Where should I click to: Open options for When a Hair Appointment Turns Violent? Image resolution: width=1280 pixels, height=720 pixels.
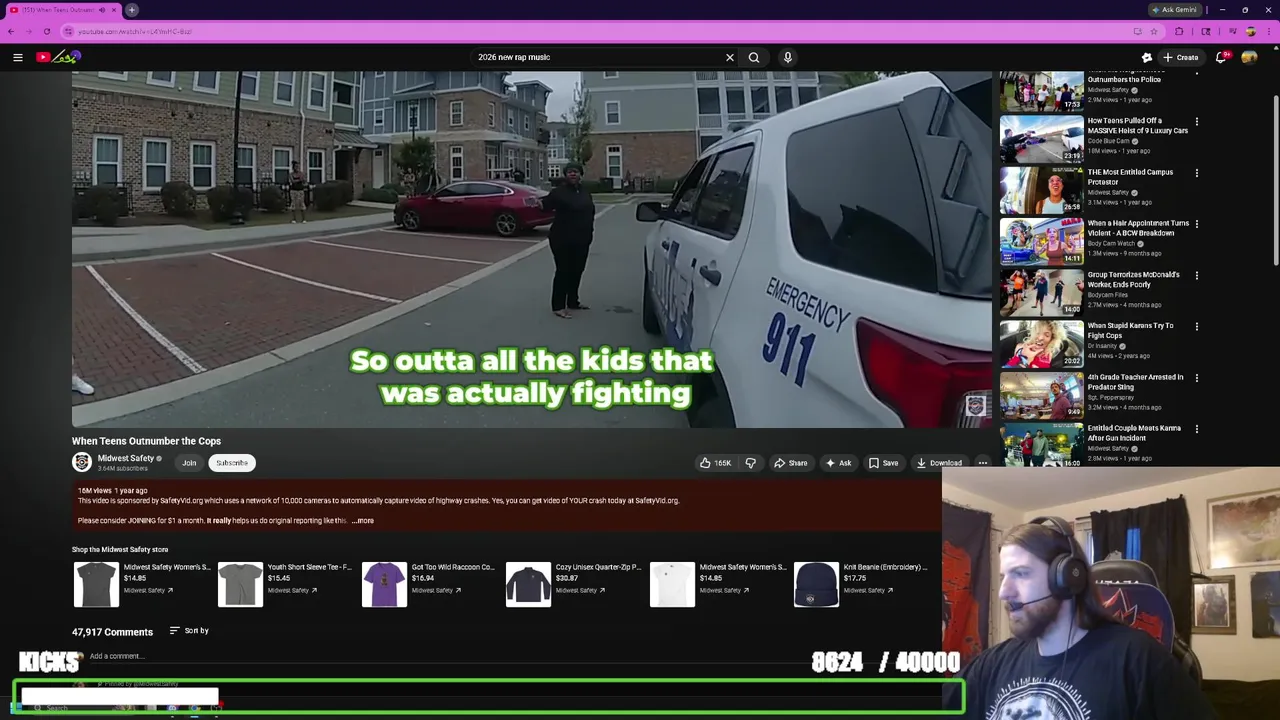pyautogui.click(x=1196, y=224)
